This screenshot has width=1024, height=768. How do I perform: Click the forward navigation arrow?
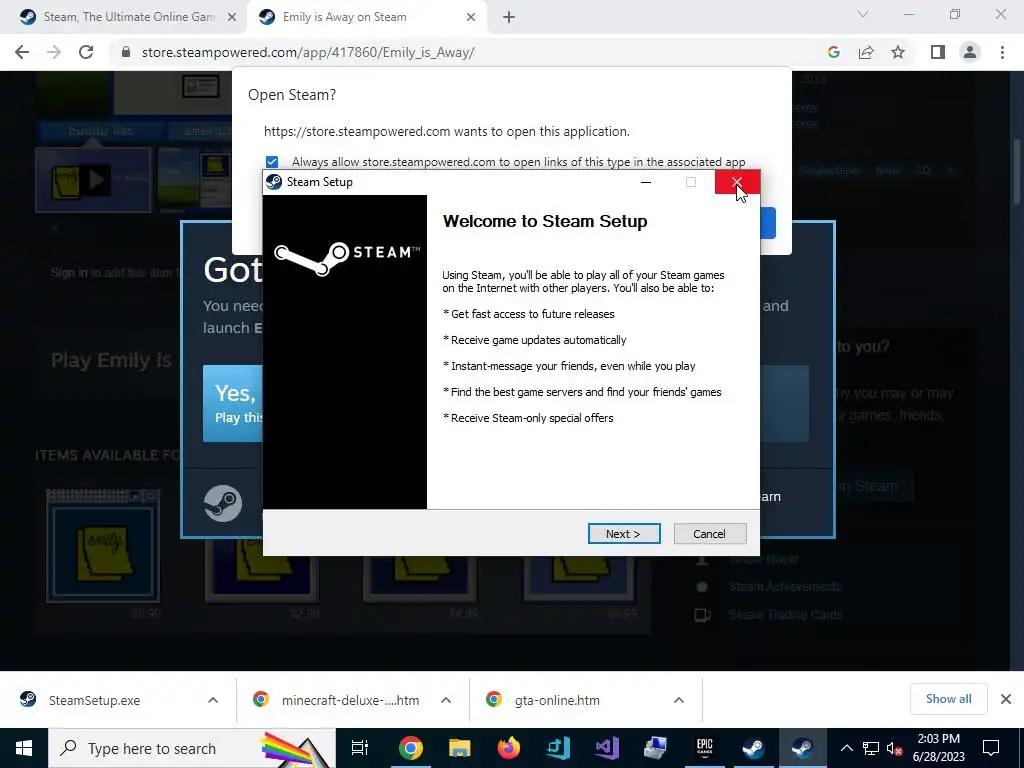(54, 52)
